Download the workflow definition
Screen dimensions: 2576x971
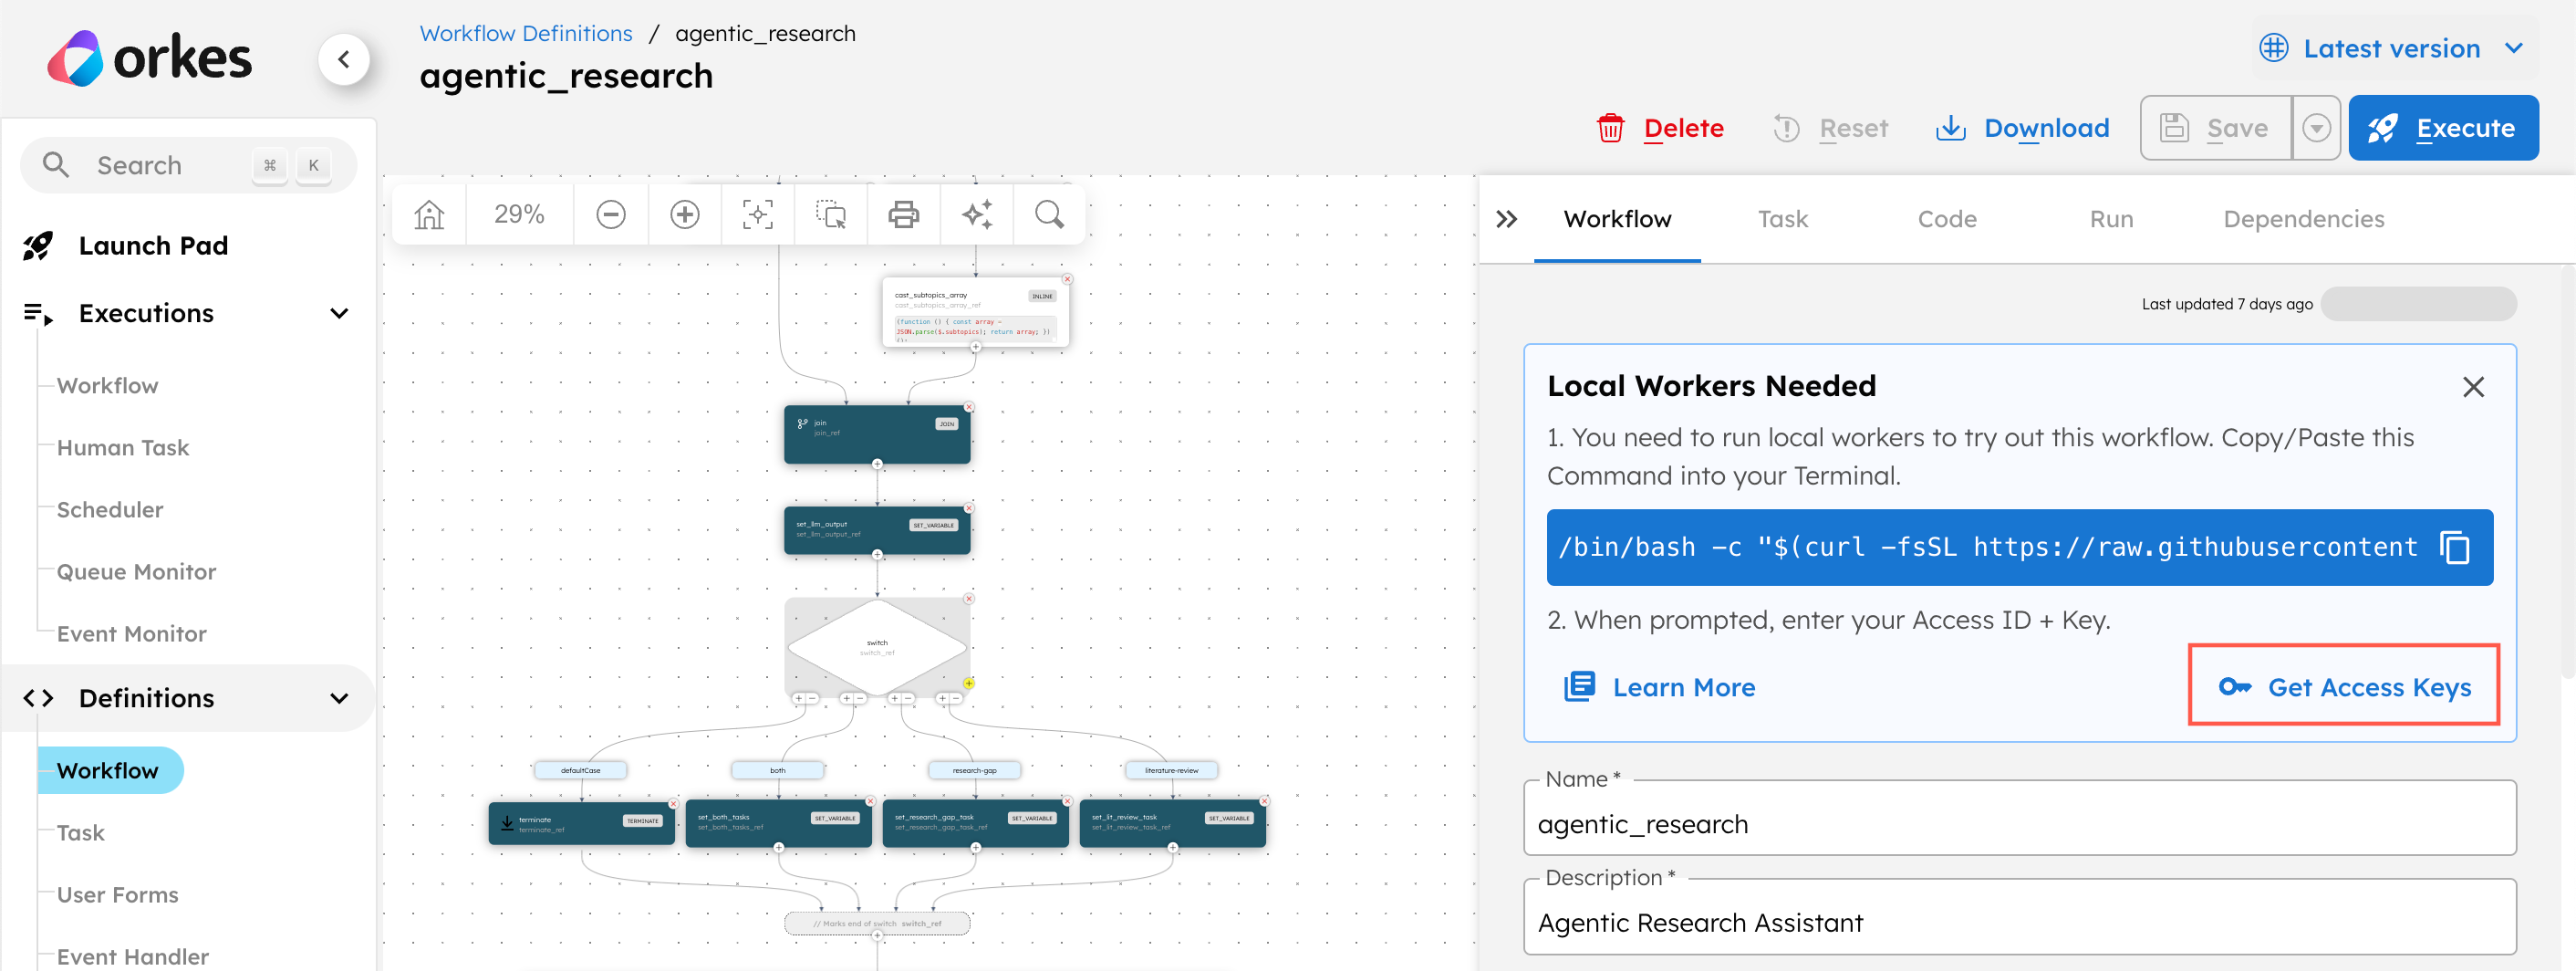tap(2023, 128)
